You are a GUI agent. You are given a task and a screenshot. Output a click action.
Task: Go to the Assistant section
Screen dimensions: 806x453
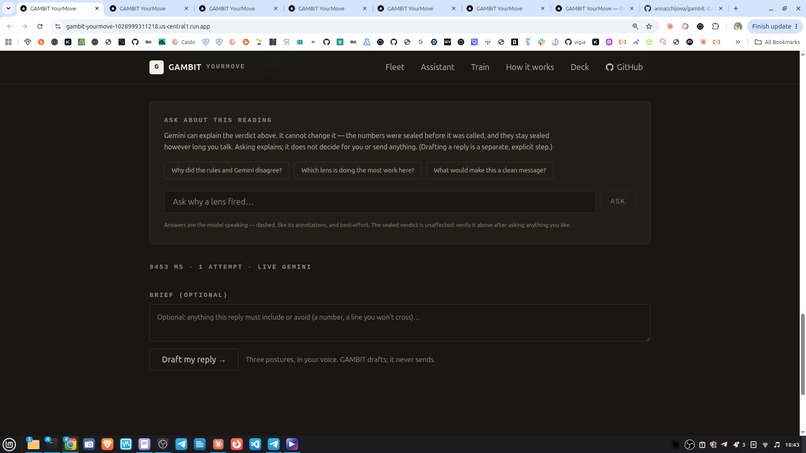(x=437, y=67)
